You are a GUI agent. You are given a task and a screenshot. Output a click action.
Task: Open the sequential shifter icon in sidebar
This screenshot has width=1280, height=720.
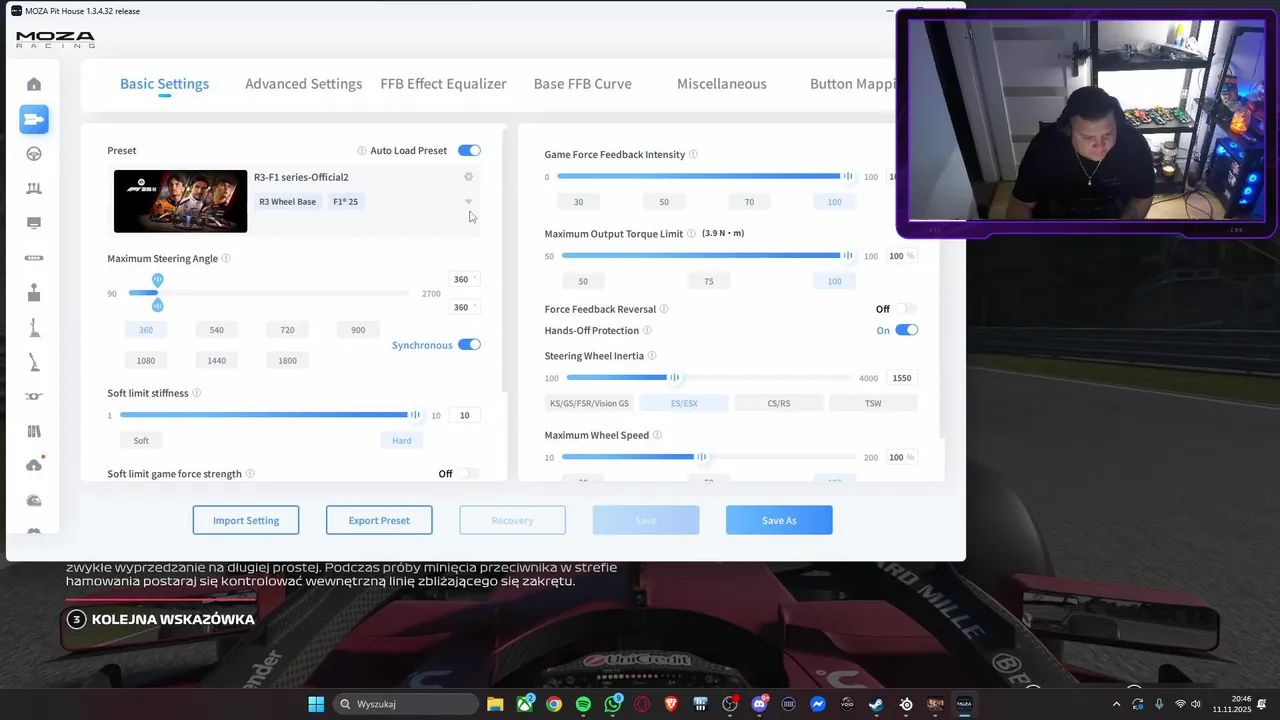34,327
